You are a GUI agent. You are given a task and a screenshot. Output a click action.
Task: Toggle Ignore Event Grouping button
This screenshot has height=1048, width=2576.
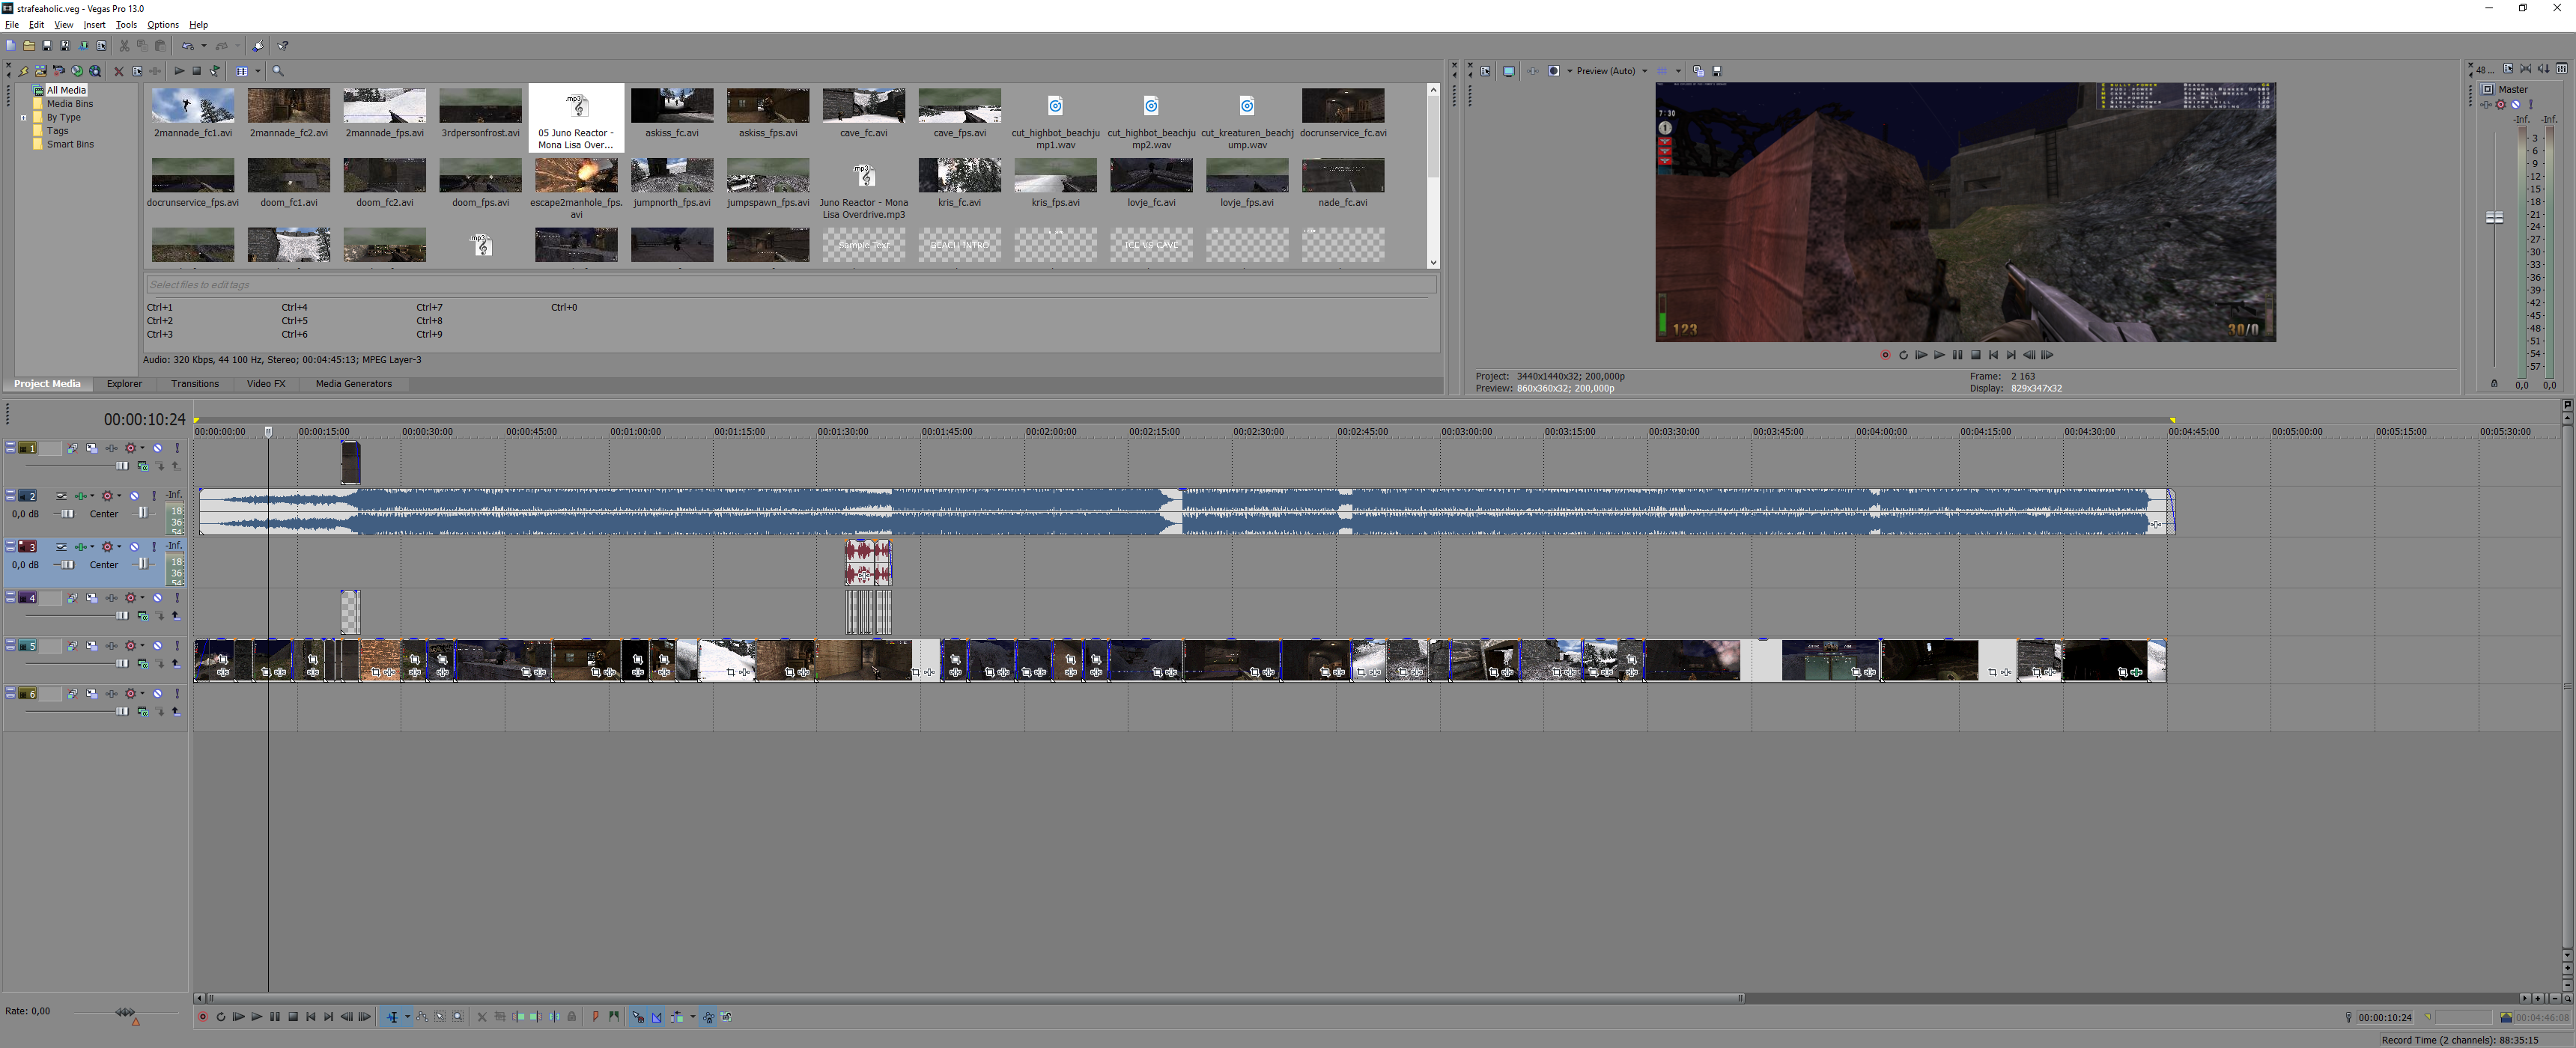pyautogui.click(x=726, y=1017)
